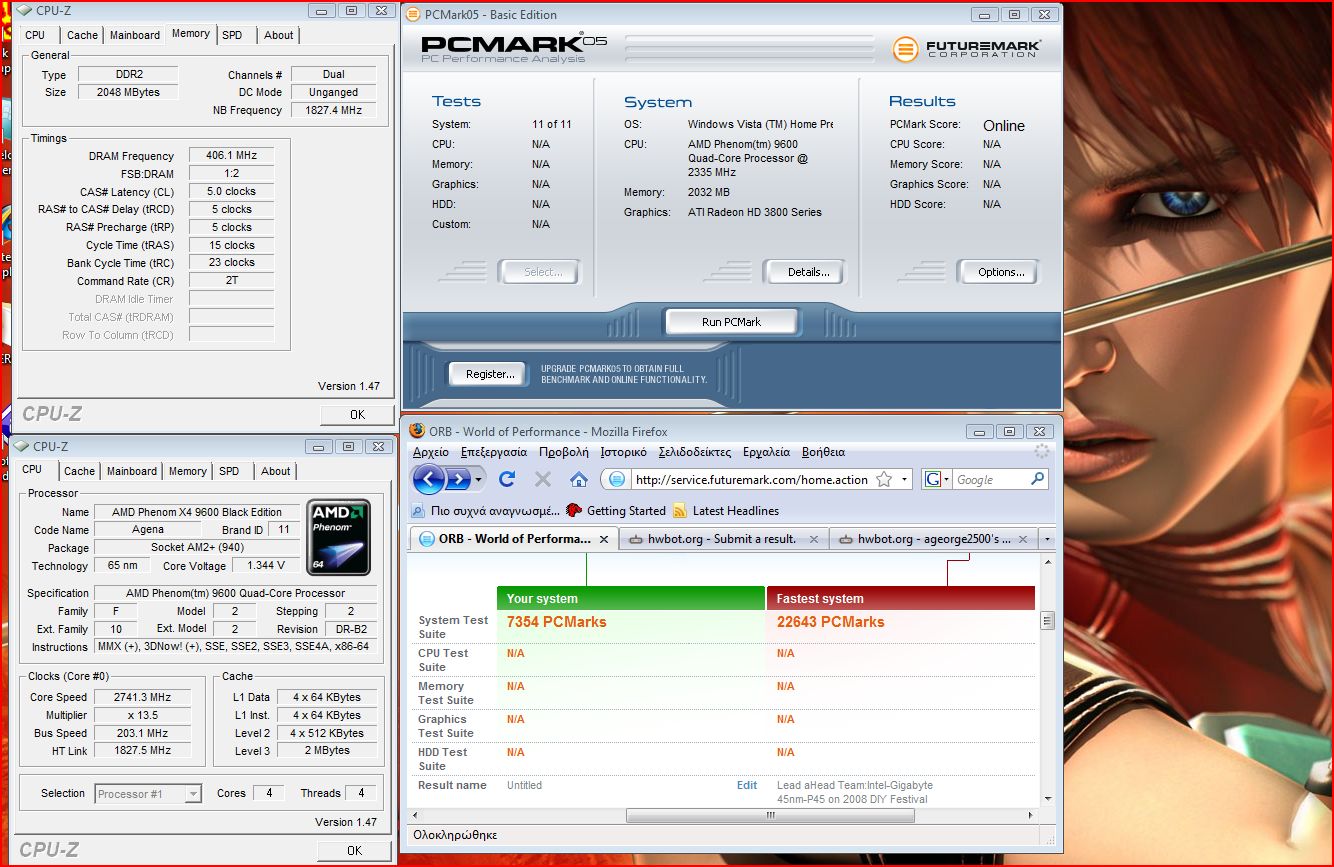This screenshot has width=1334, height=867.
Task: Click the page scrollbar down arrow
Action: tap(1047, 799)
